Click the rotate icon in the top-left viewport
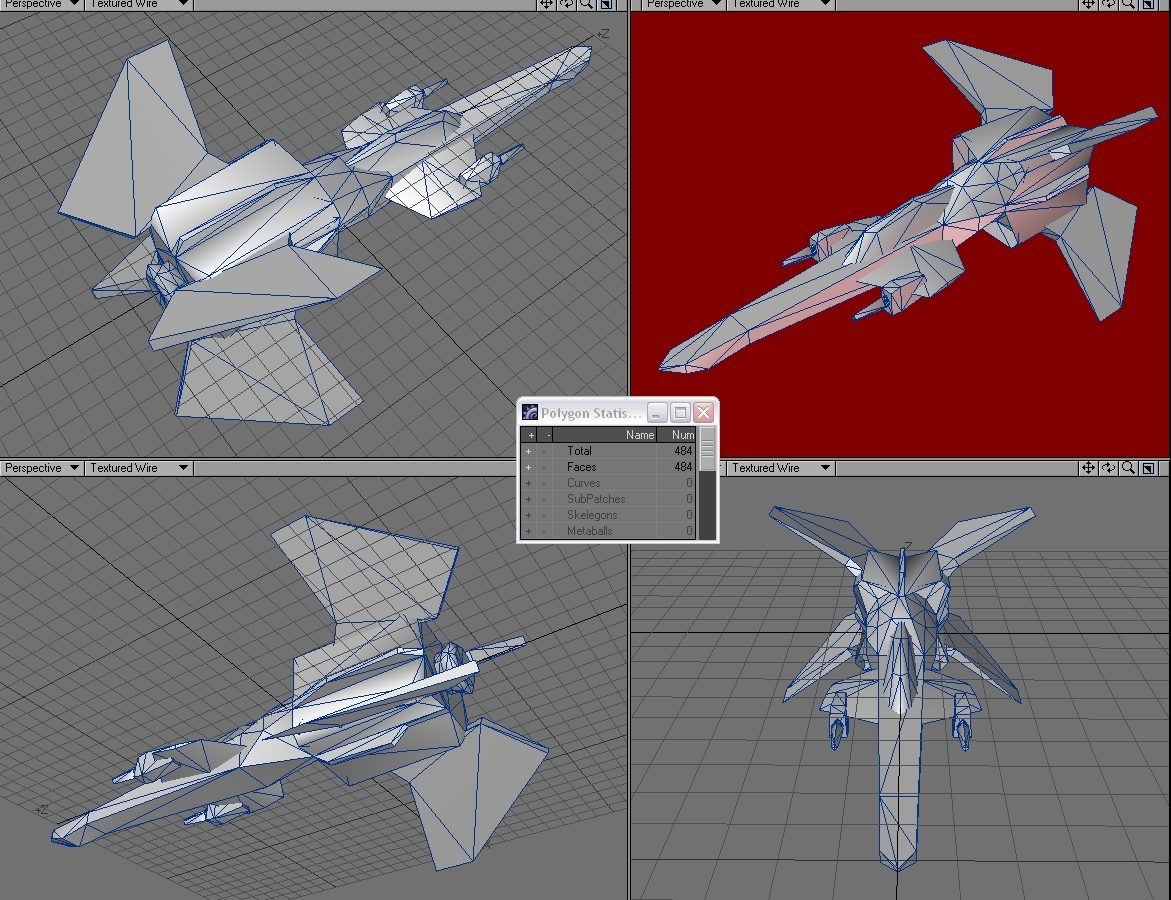Screen dimensions: 1171x900 click(x=566, y=4)
